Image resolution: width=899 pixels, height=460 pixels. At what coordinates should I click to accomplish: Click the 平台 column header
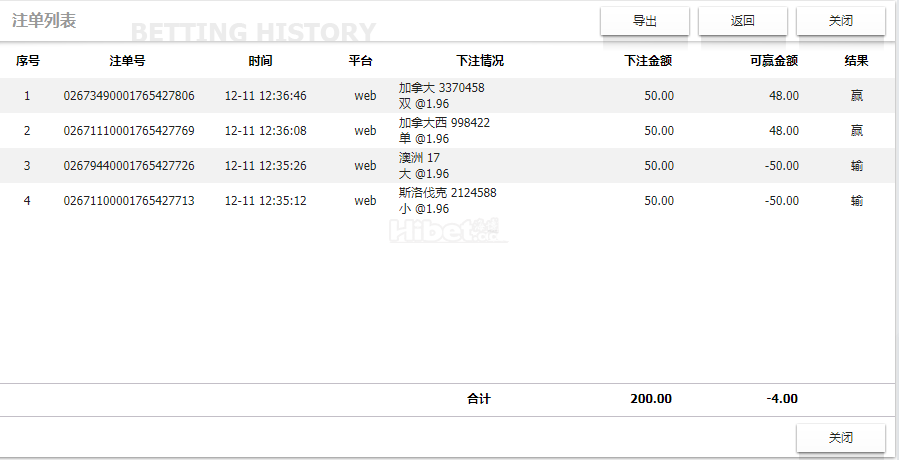361,61
